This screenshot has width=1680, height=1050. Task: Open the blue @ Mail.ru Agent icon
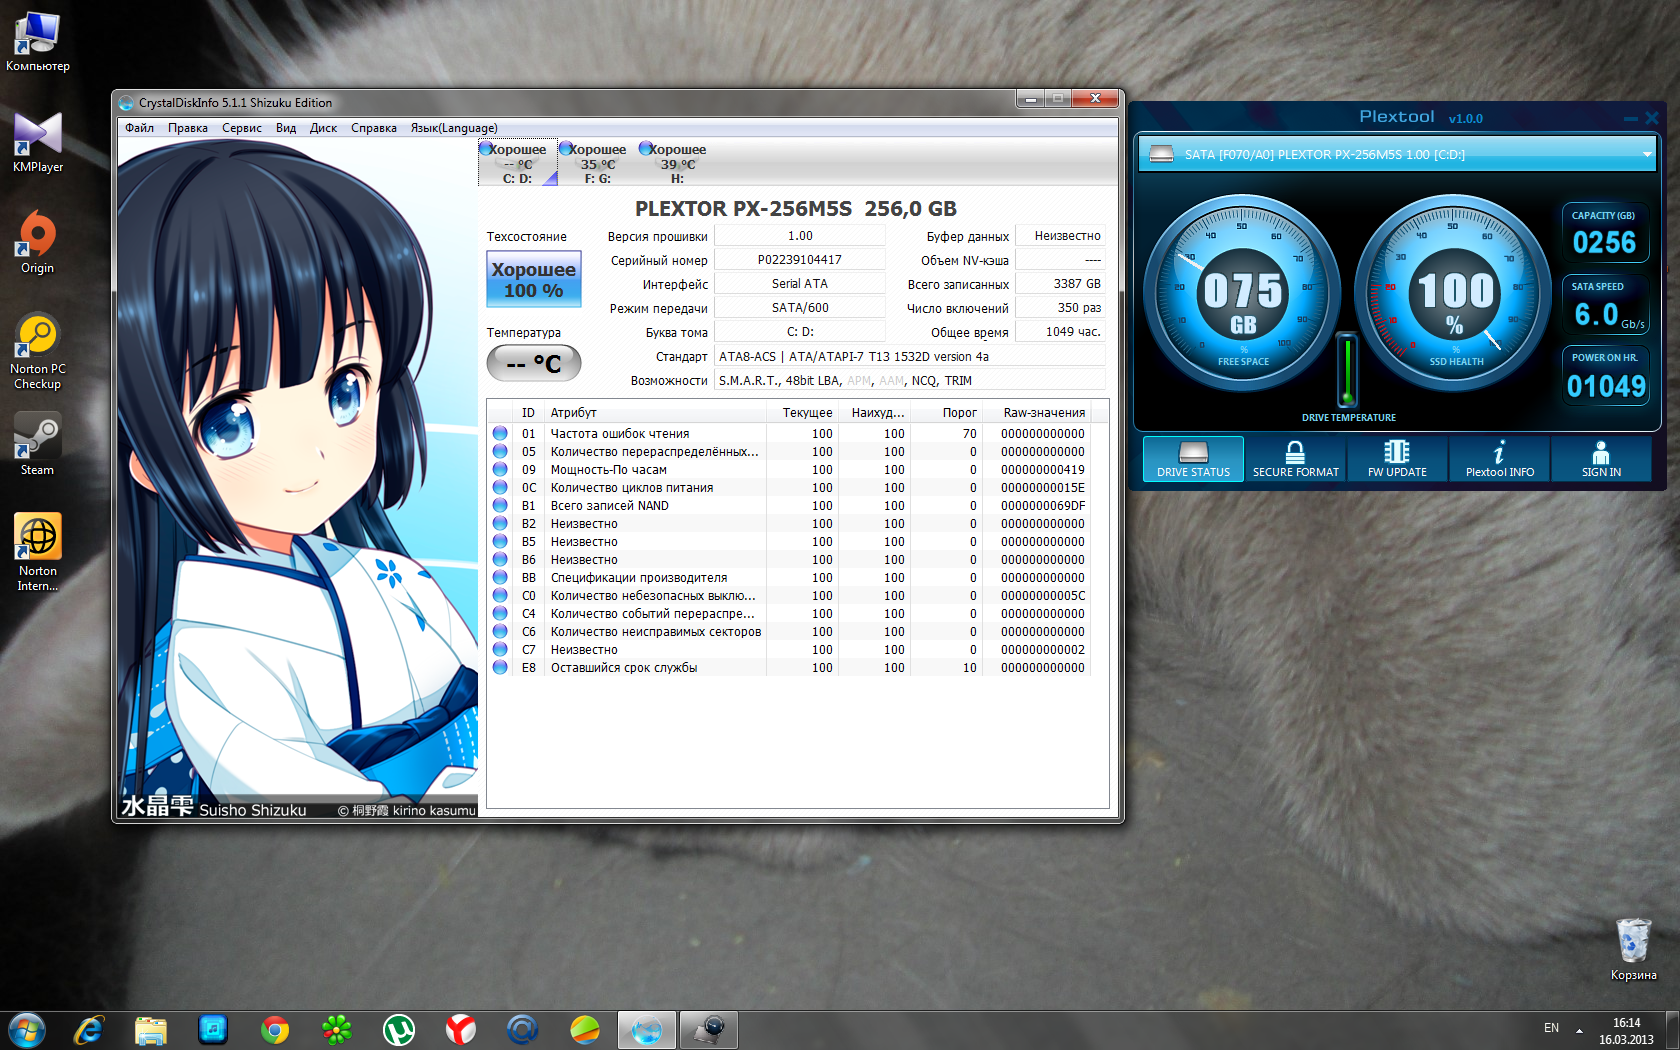(523, 1029)
